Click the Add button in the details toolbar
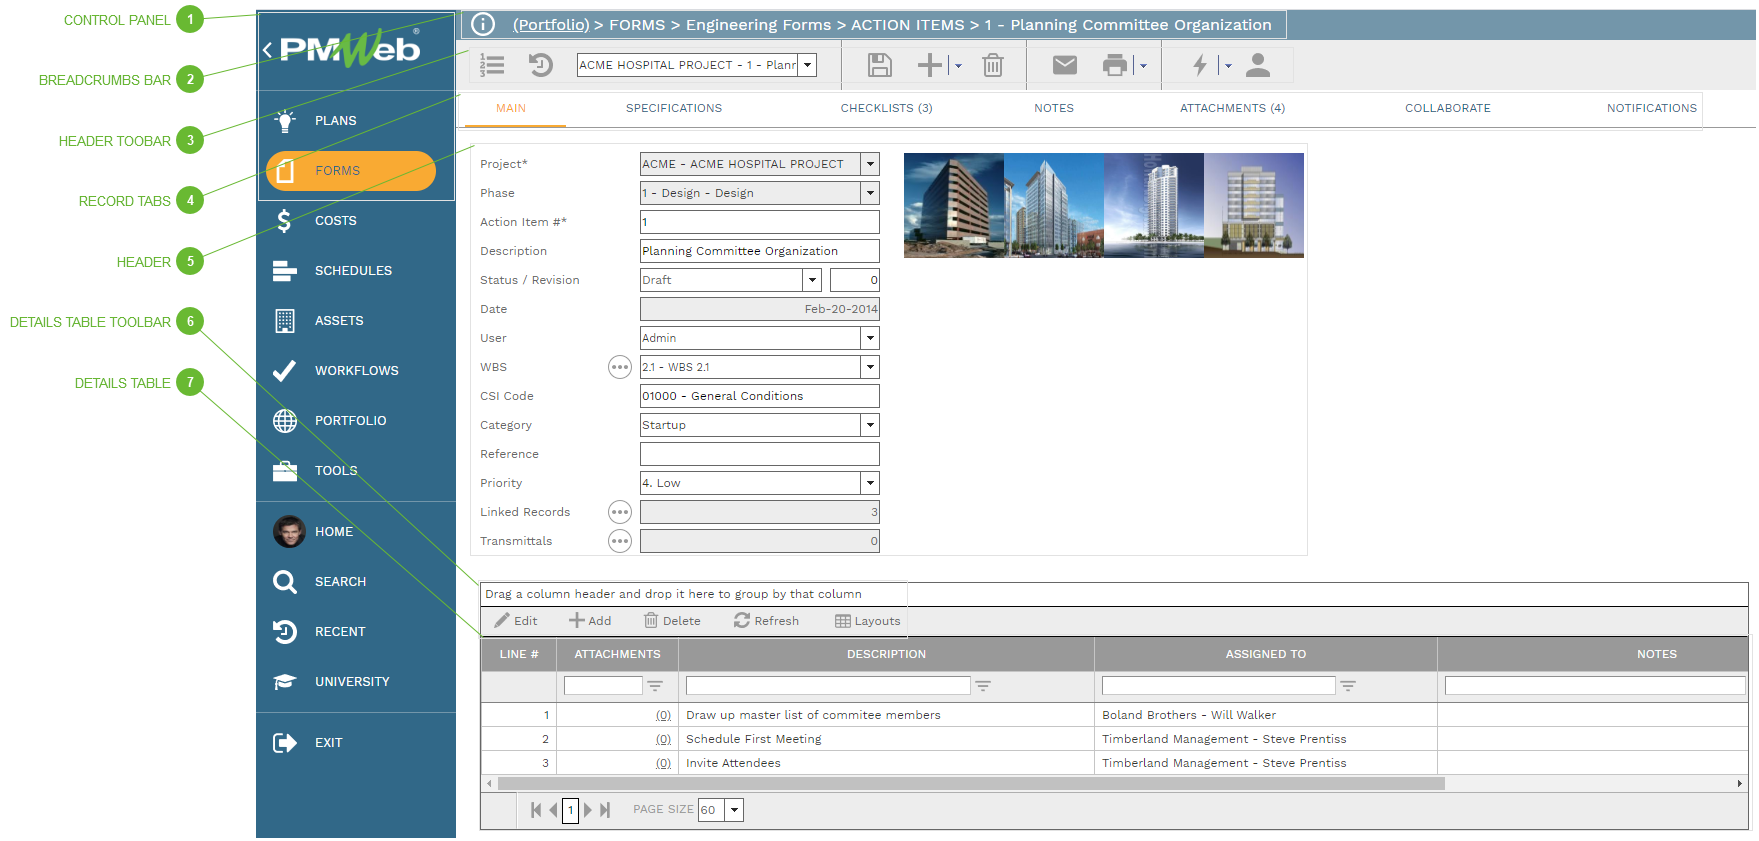The image size is (1759, 841). tap(590, 621)
